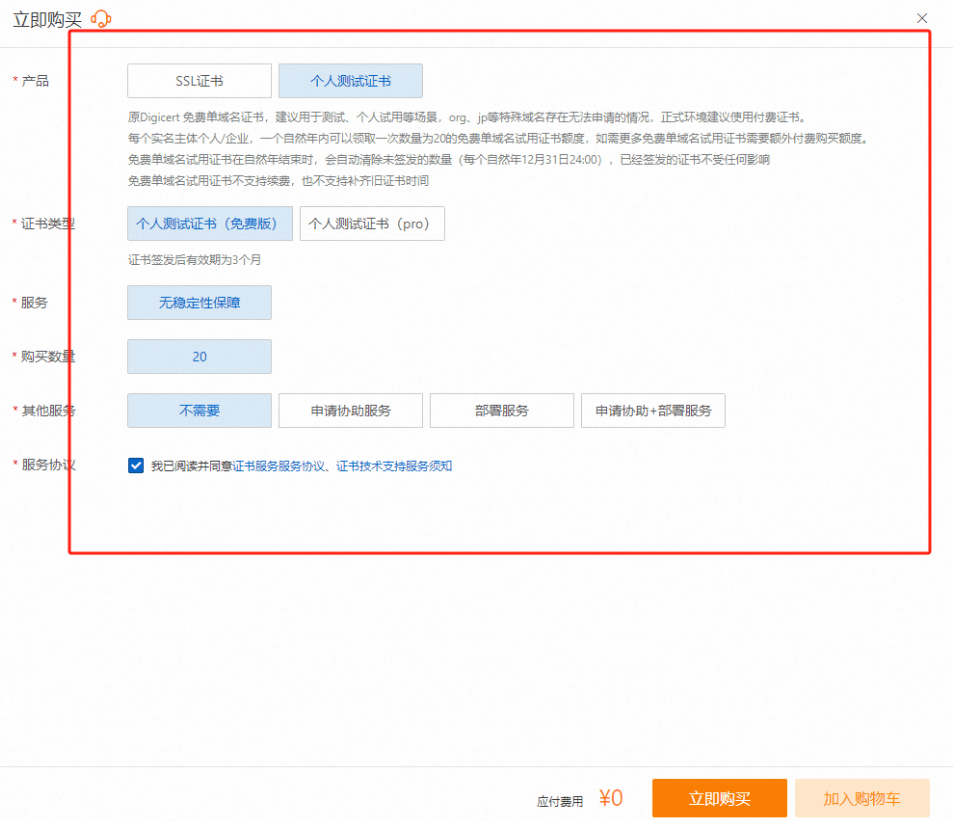Select 不需要 under other services
This screenshot has width=953, height=821.
(x=199, y=411)
